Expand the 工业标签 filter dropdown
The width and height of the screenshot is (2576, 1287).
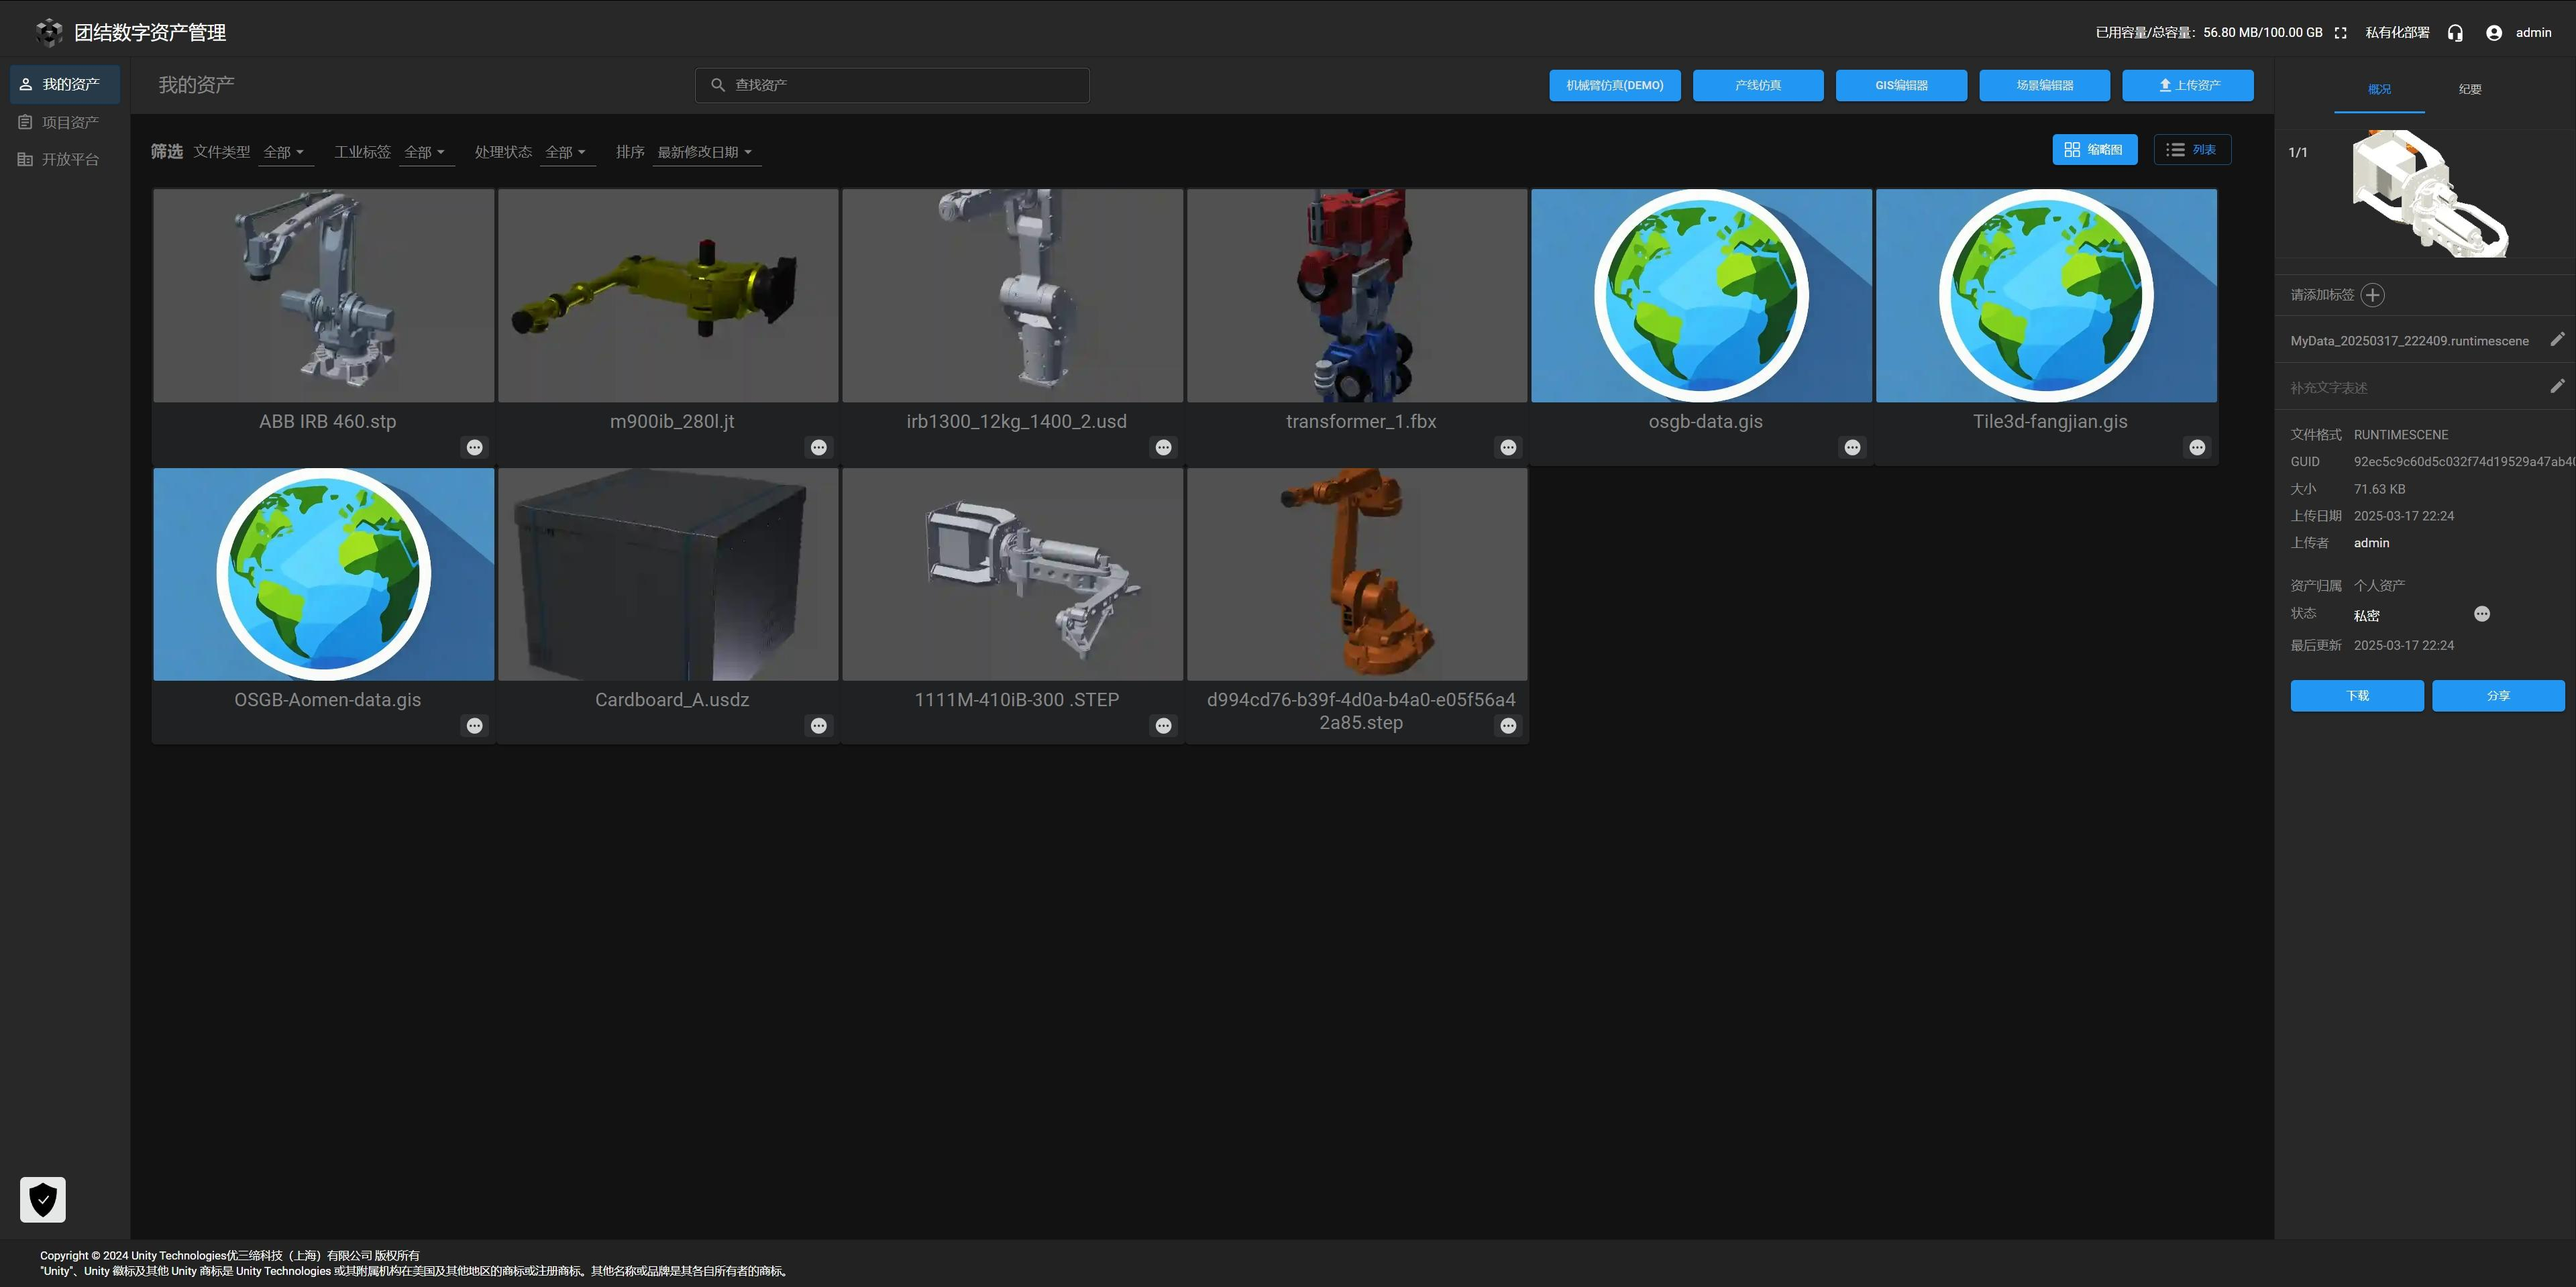pos(425,152)
